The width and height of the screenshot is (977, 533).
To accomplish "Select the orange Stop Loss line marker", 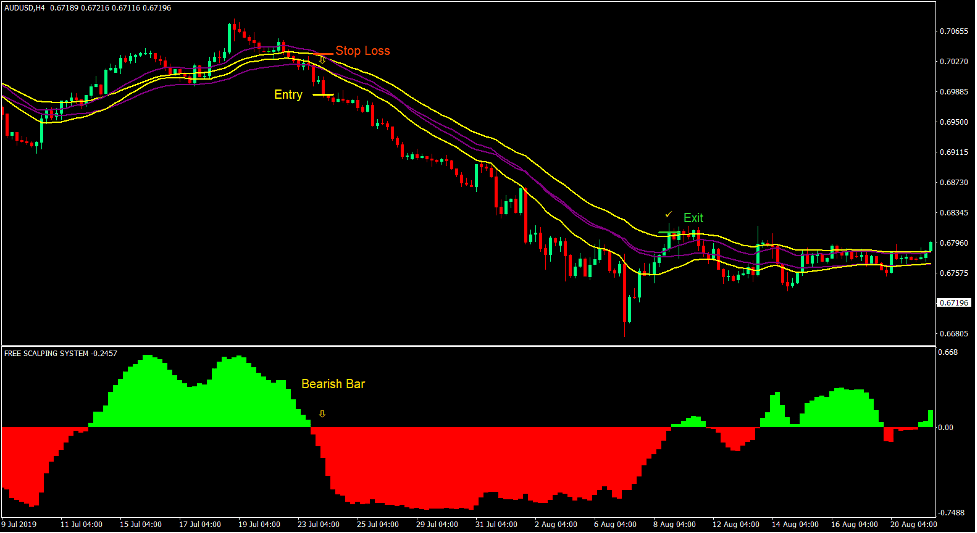I will (322, 53).
